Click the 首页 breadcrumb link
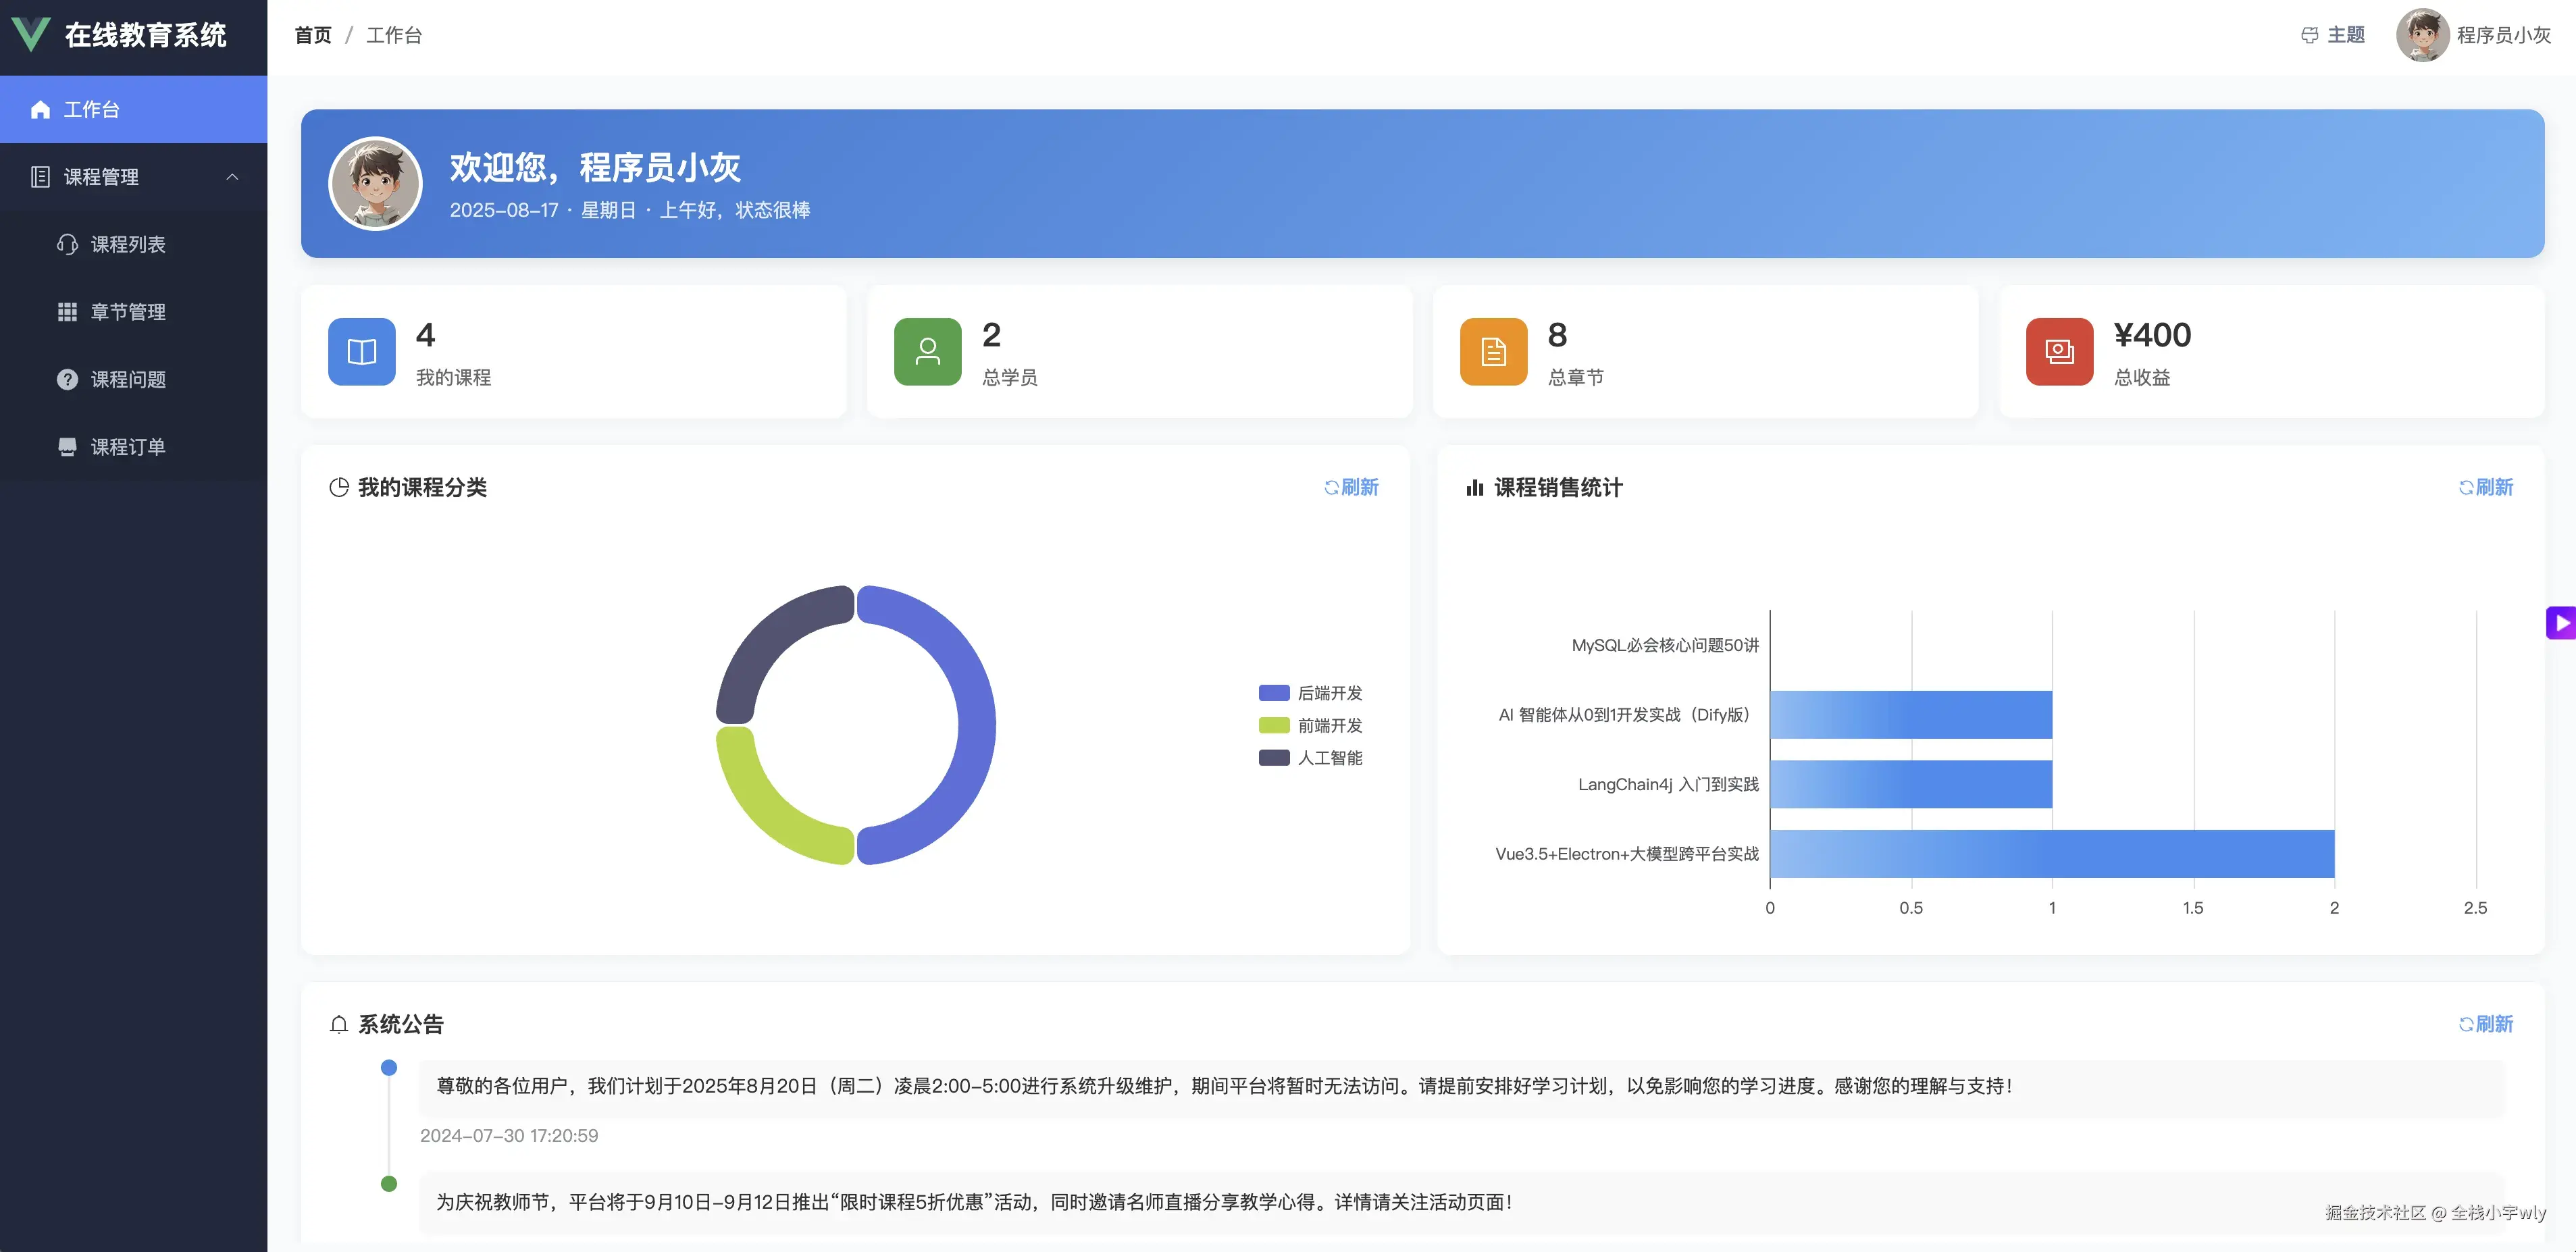2576x1252 pixels. tap(313, 35)
